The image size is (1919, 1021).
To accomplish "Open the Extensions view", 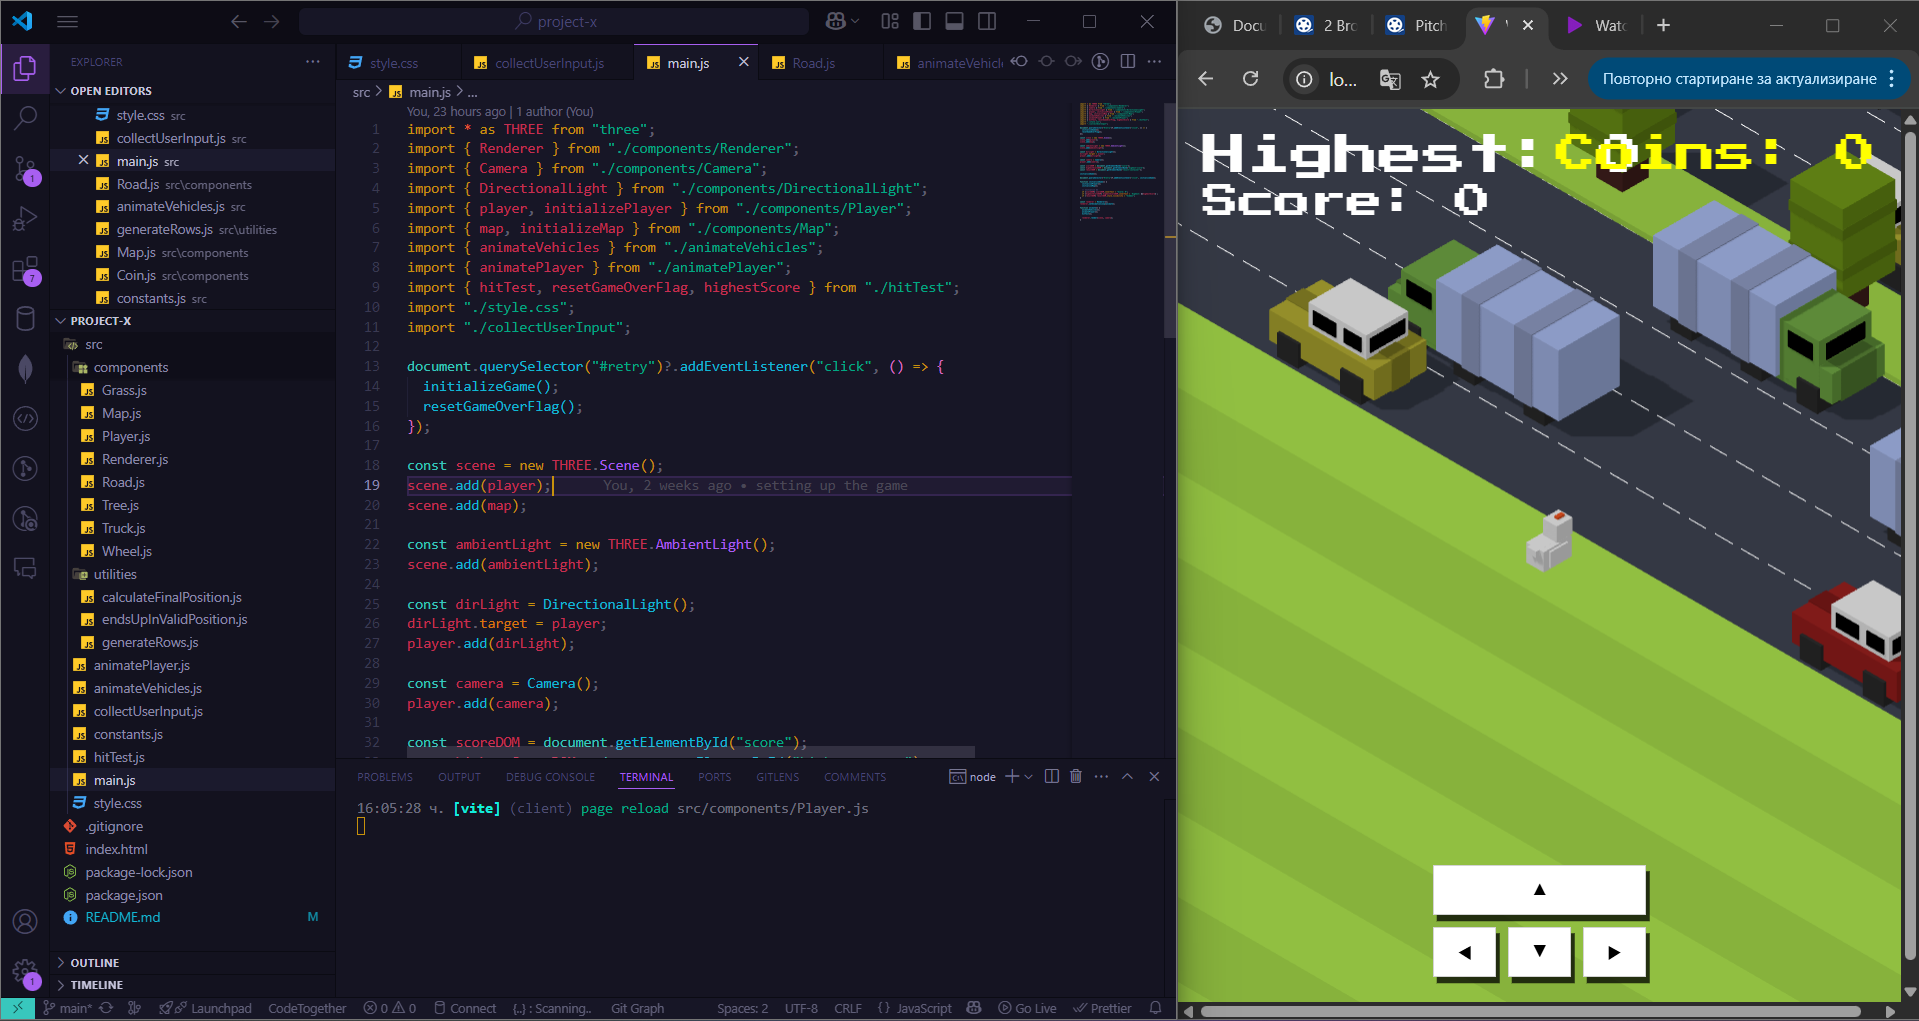I will [25, 270].
